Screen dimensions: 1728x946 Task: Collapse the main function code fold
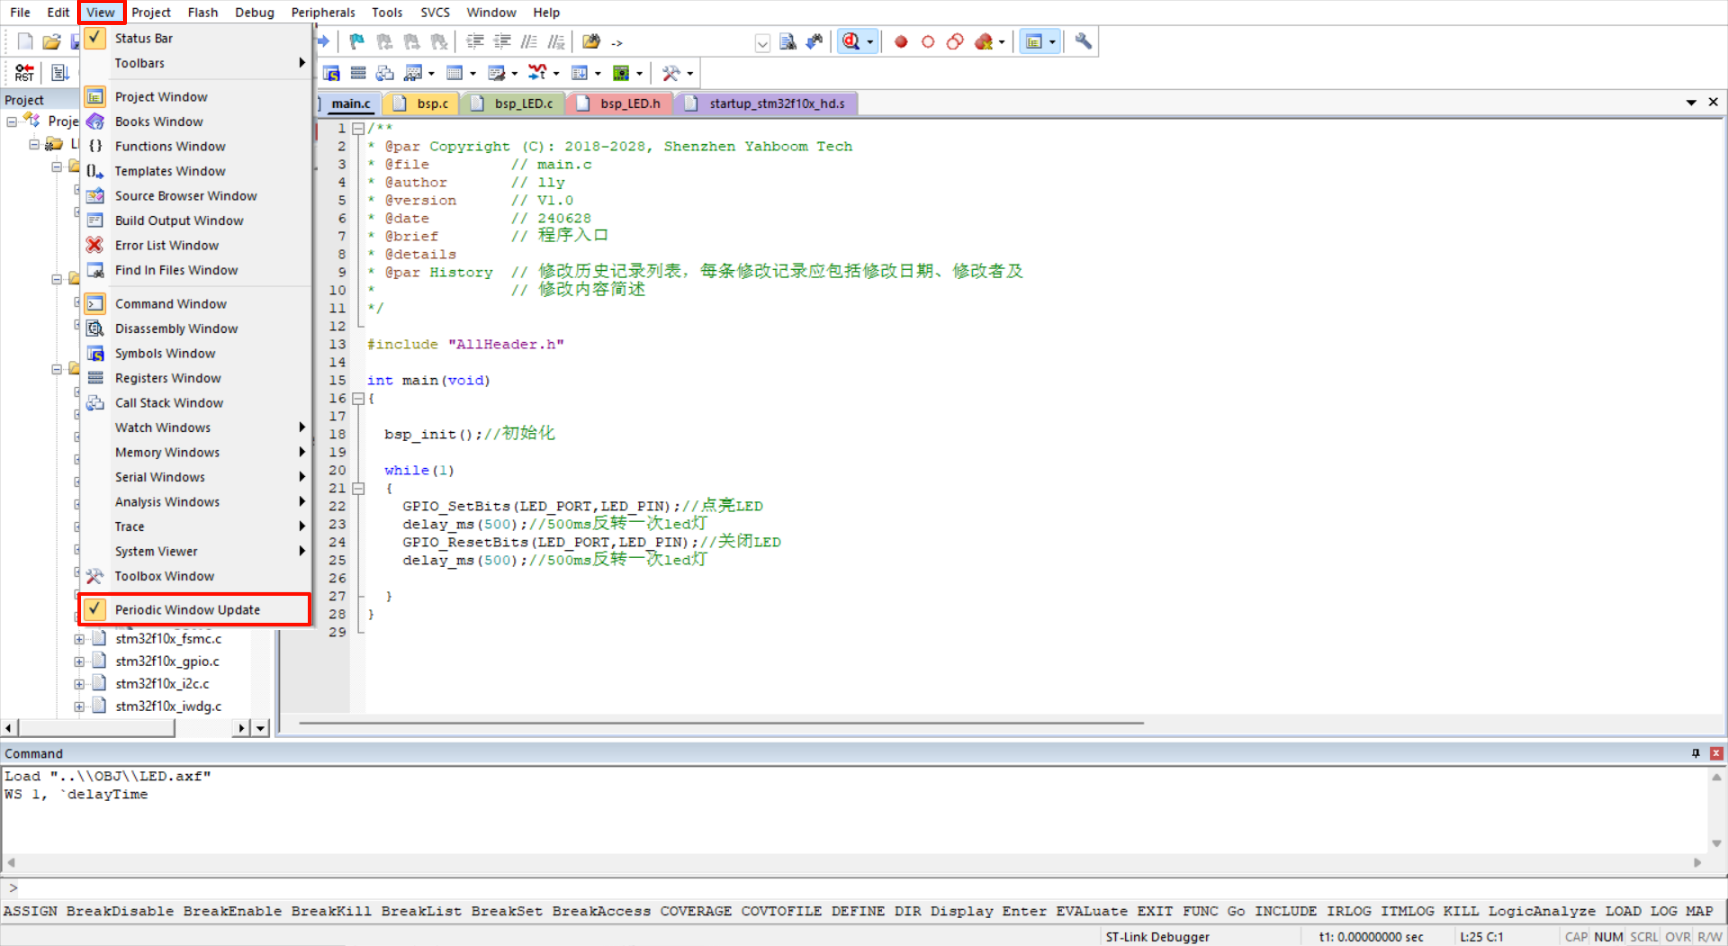pyautogui.click(x=358, y=398)
